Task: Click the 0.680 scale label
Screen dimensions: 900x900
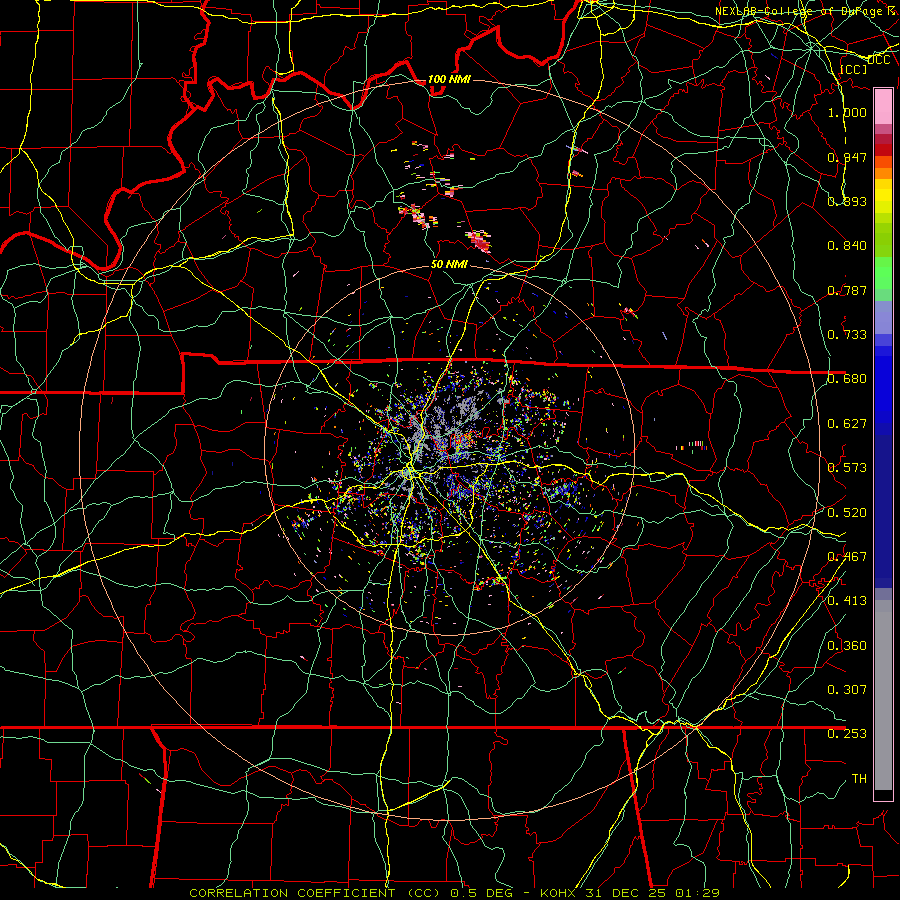Action: [x=847, y=378]
